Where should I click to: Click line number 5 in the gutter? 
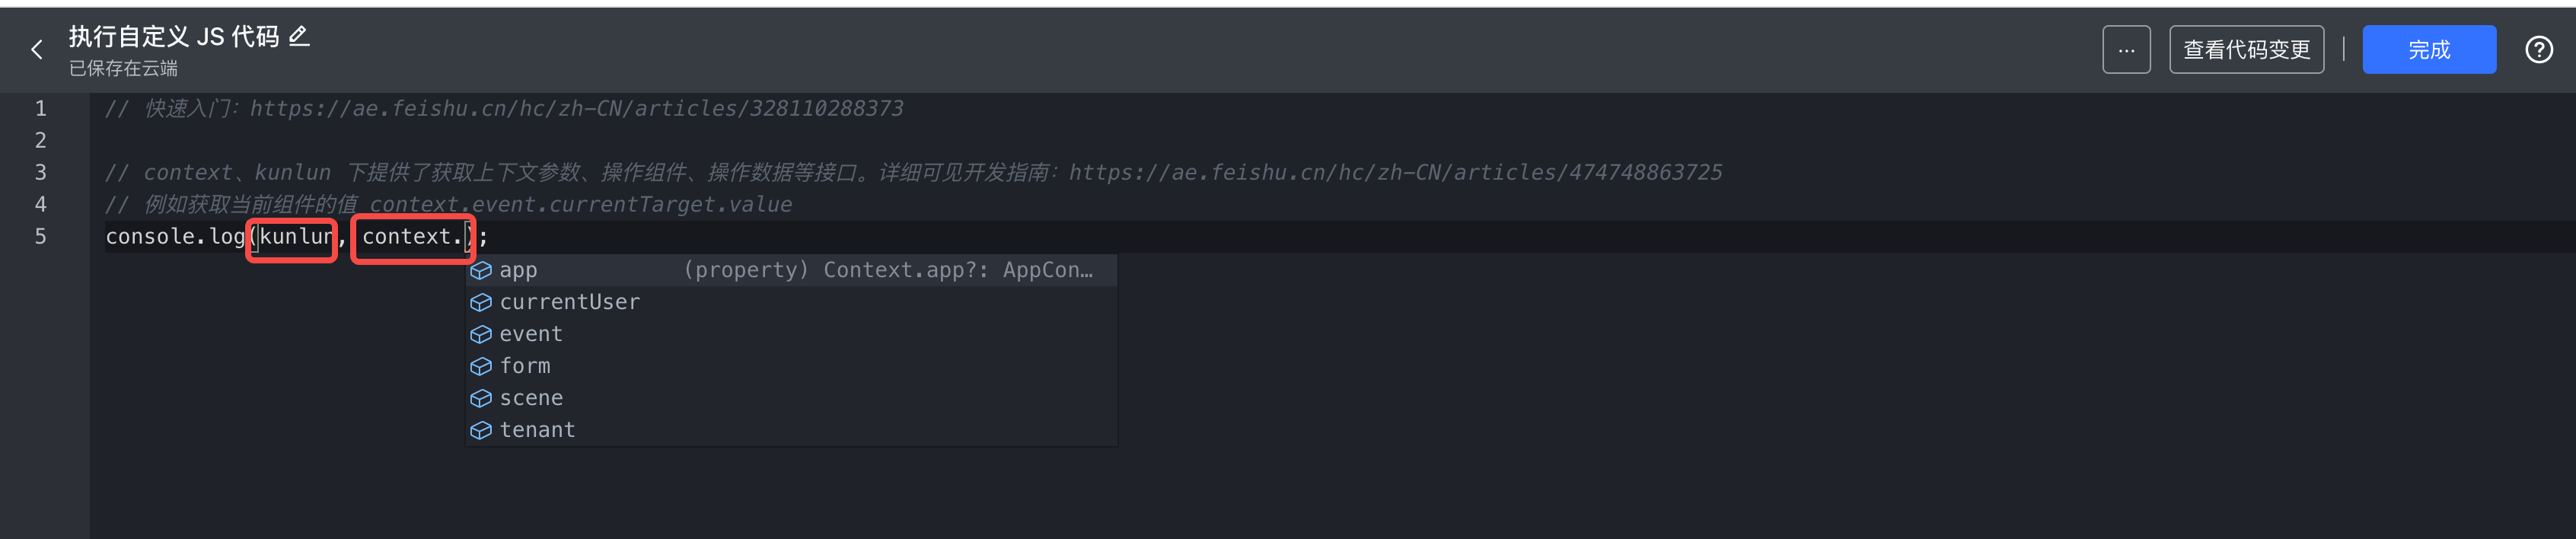pyautogui.click(x=41, y=236)
